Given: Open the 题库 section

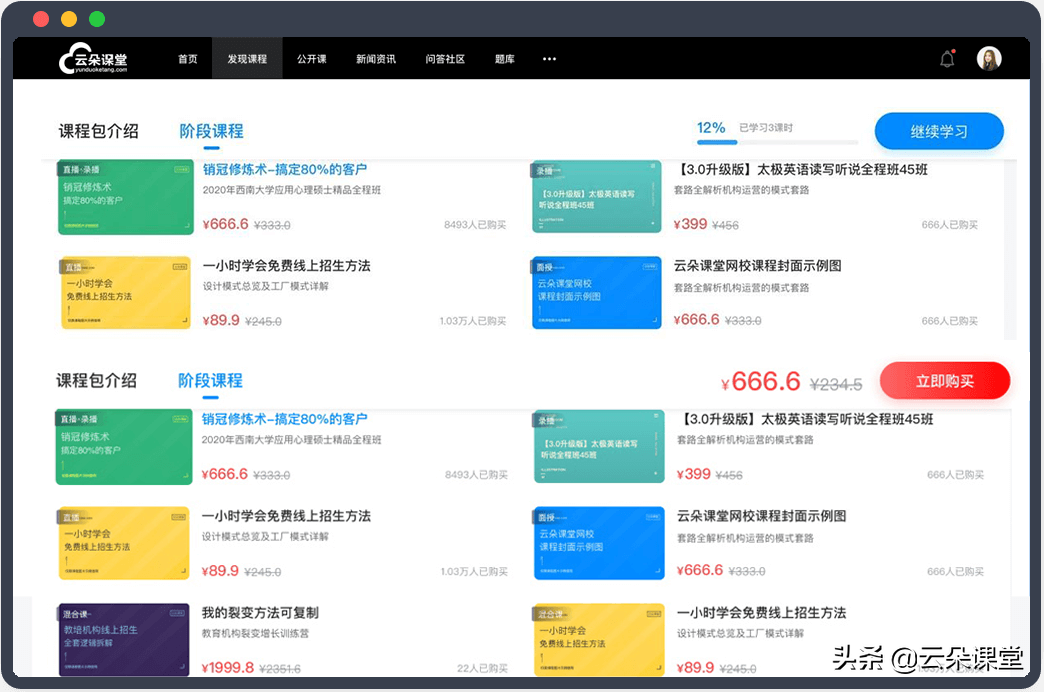Looking at the screenshot, I should pos(504,58).
